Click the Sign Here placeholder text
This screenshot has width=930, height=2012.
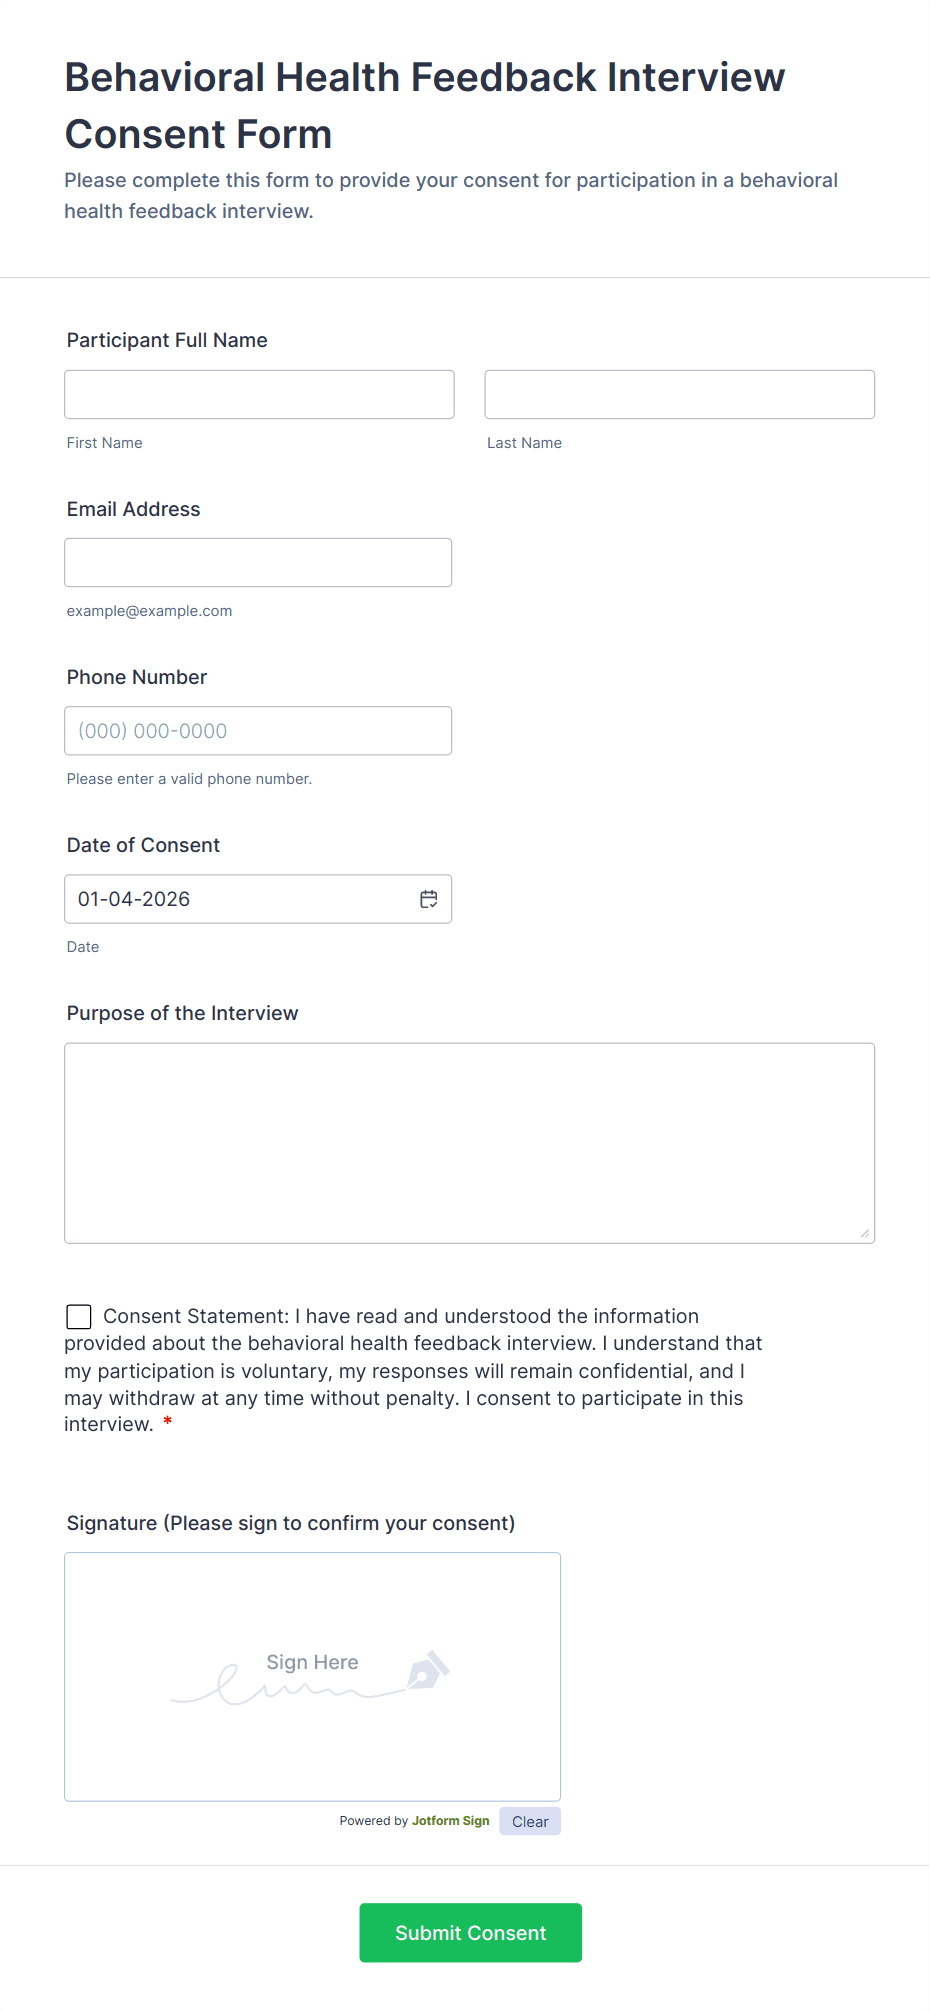[x=312, y=1662]
